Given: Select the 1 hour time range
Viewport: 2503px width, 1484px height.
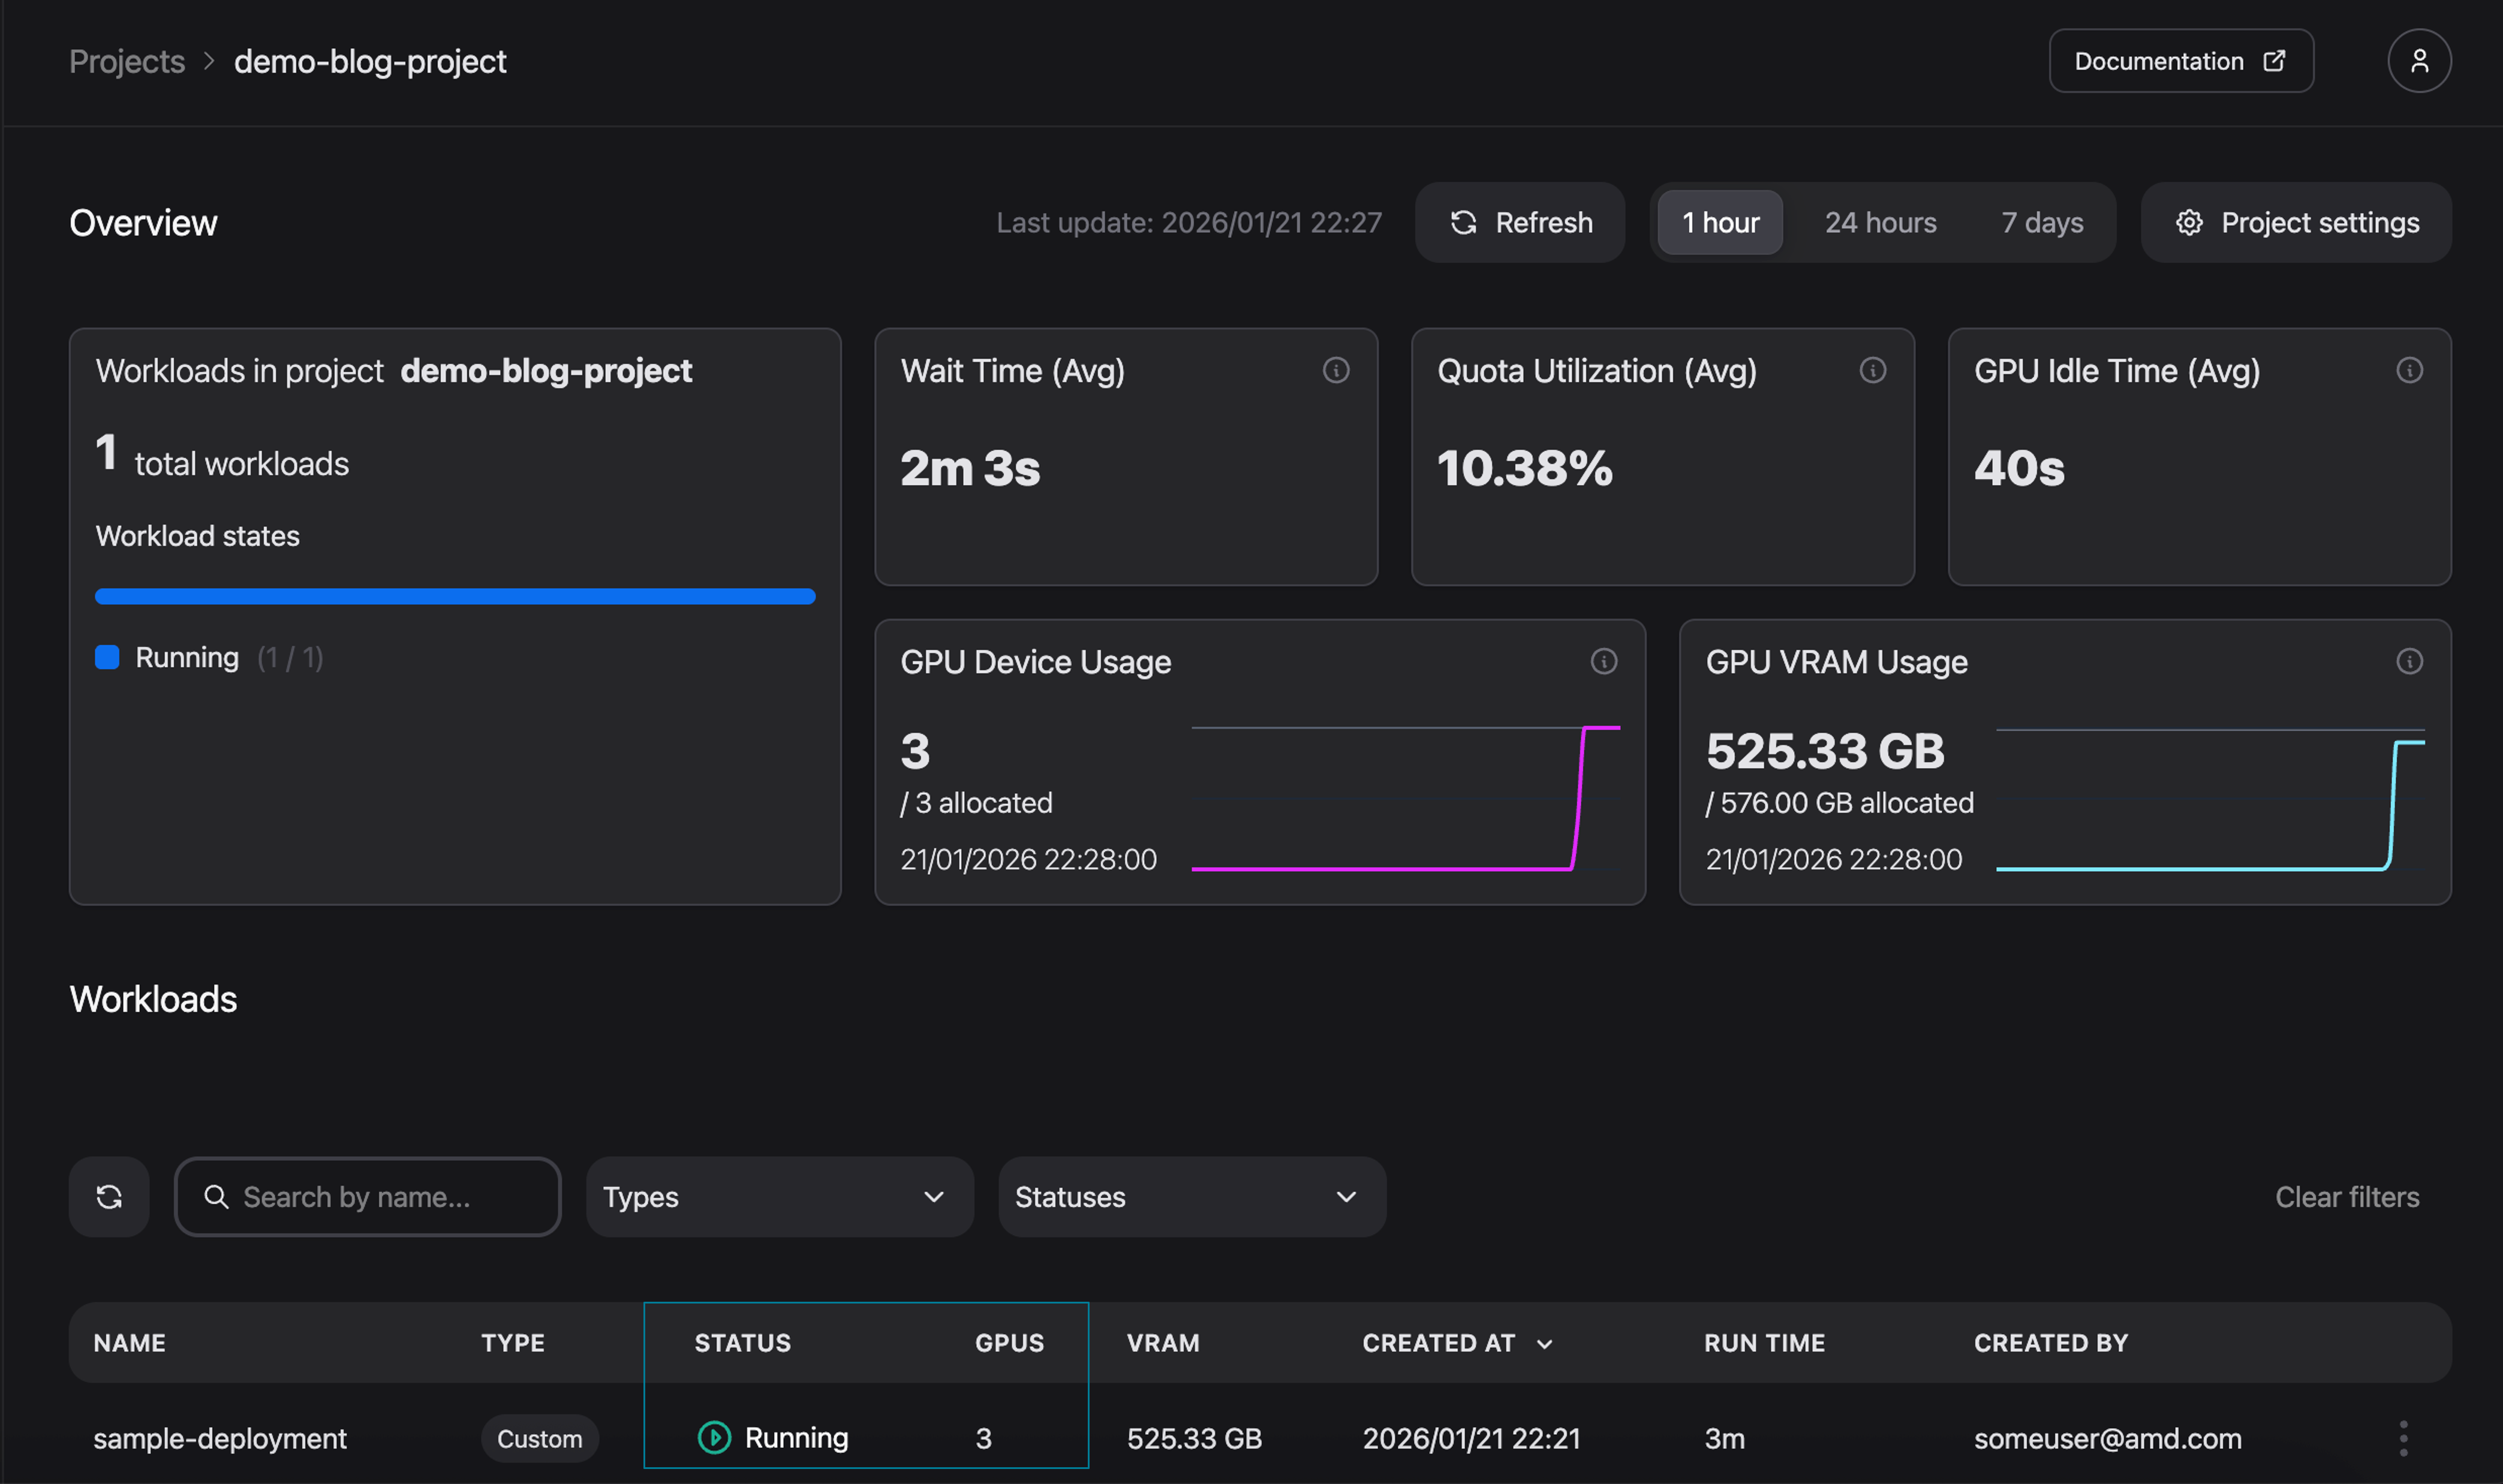Looking at the screenshot, I should (x=1719, y=222).
